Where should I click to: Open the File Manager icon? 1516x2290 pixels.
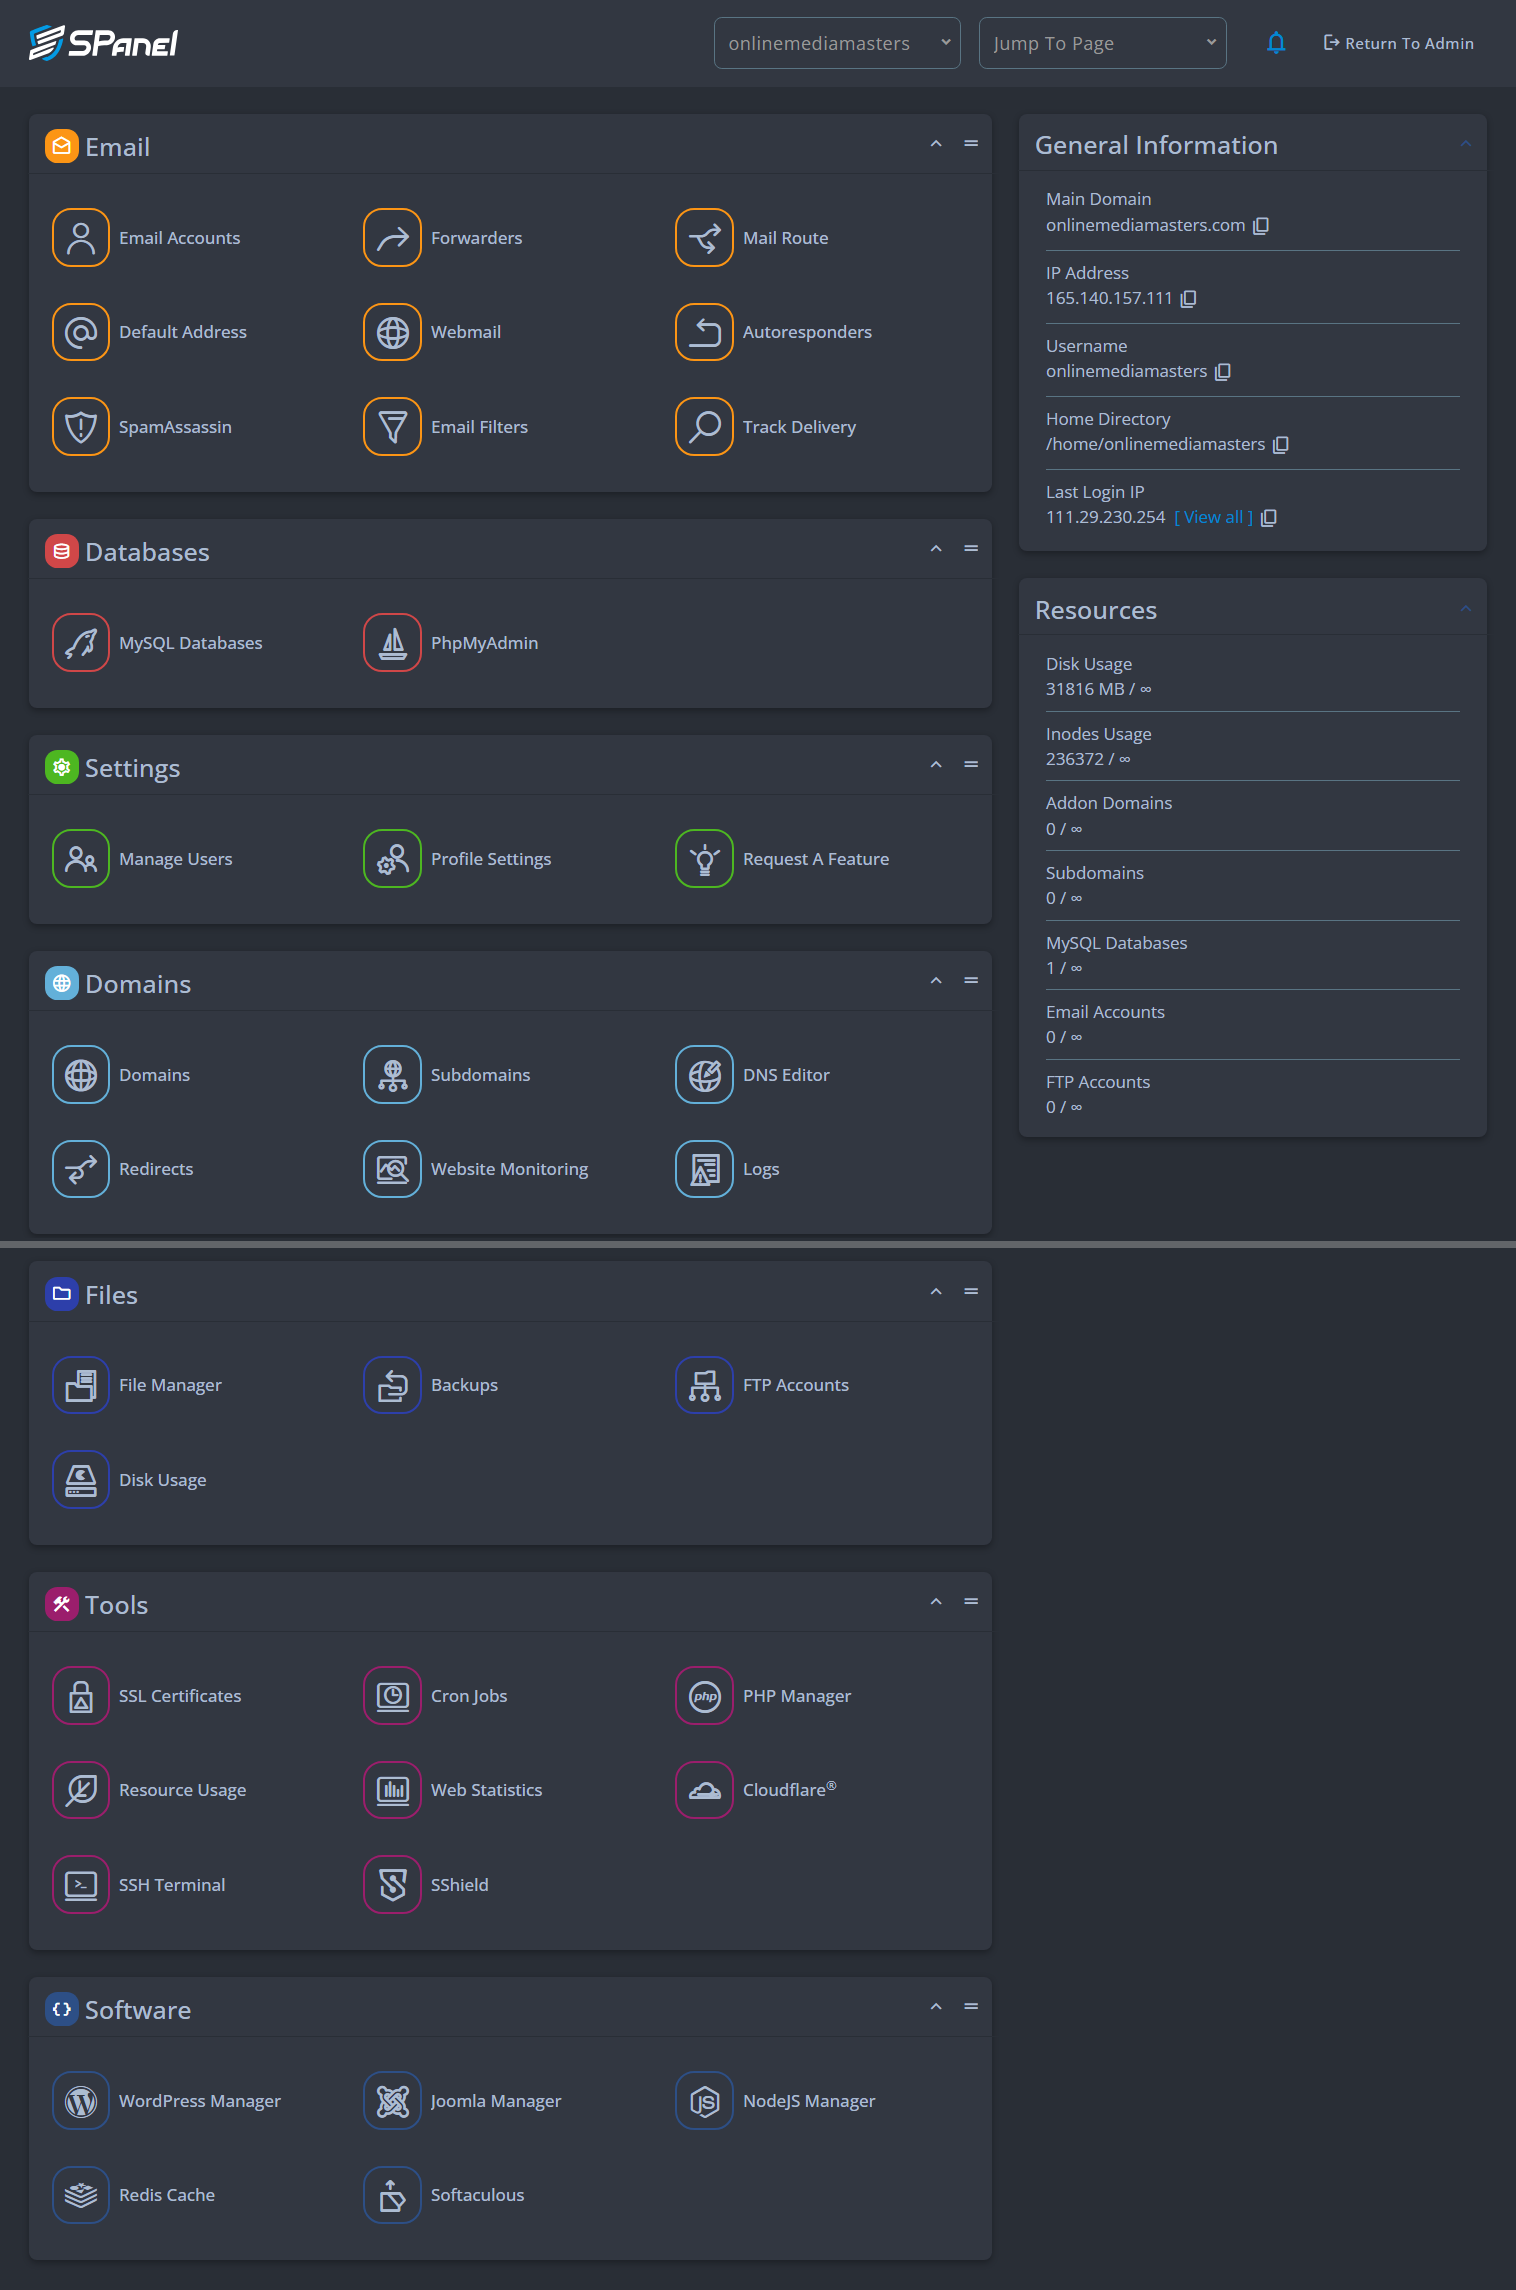click(80, 1385)
